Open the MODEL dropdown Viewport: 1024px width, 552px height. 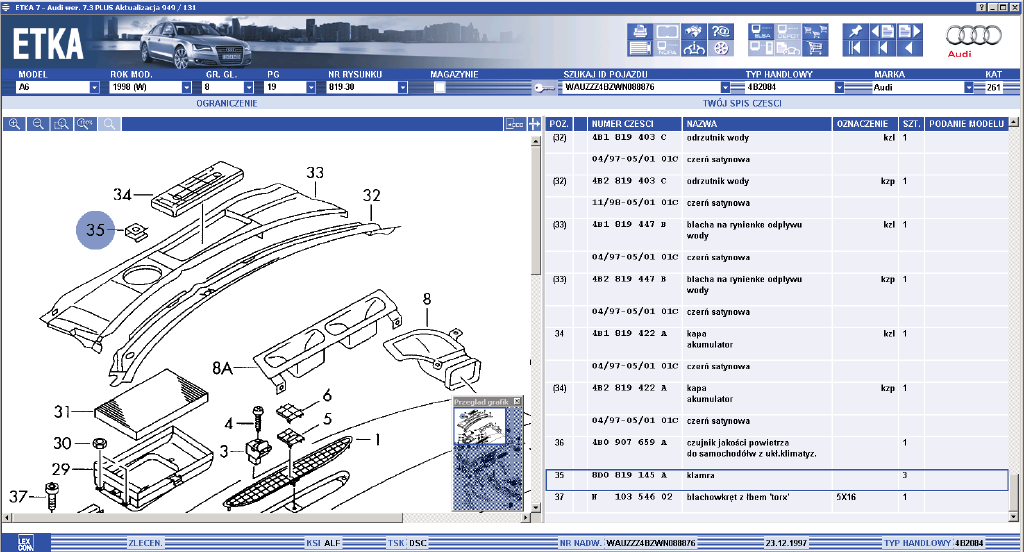(94, 88)
